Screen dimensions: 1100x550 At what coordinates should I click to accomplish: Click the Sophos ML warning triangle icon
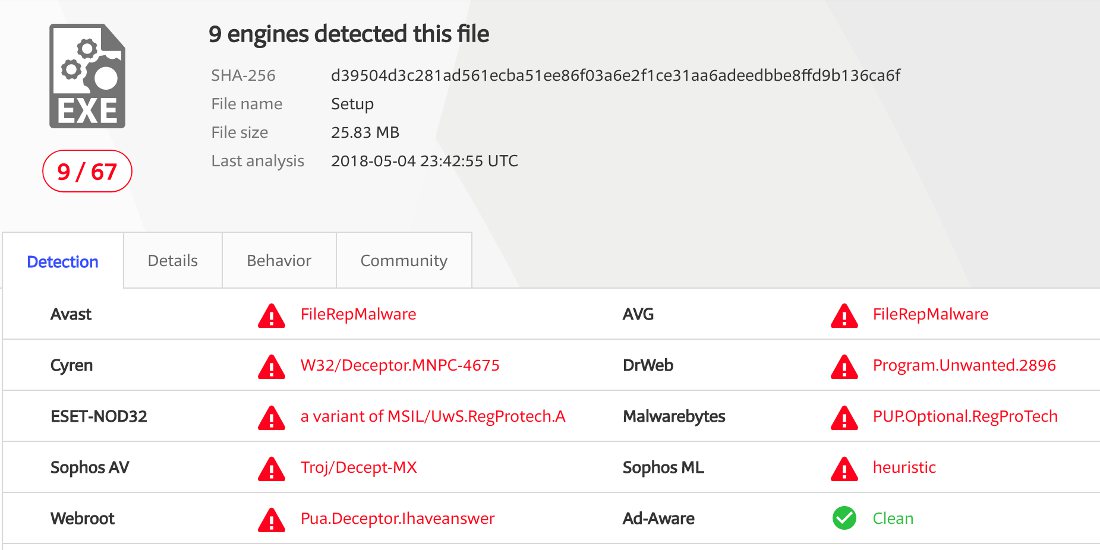click(844, 469)
